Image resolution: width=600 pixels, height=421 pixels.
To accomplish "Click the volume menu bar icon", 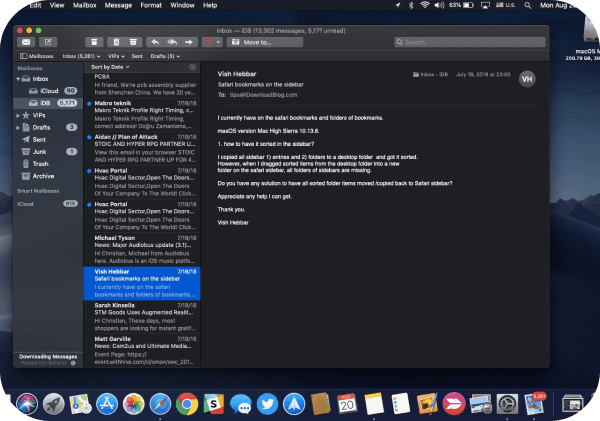I will [439, 5].
